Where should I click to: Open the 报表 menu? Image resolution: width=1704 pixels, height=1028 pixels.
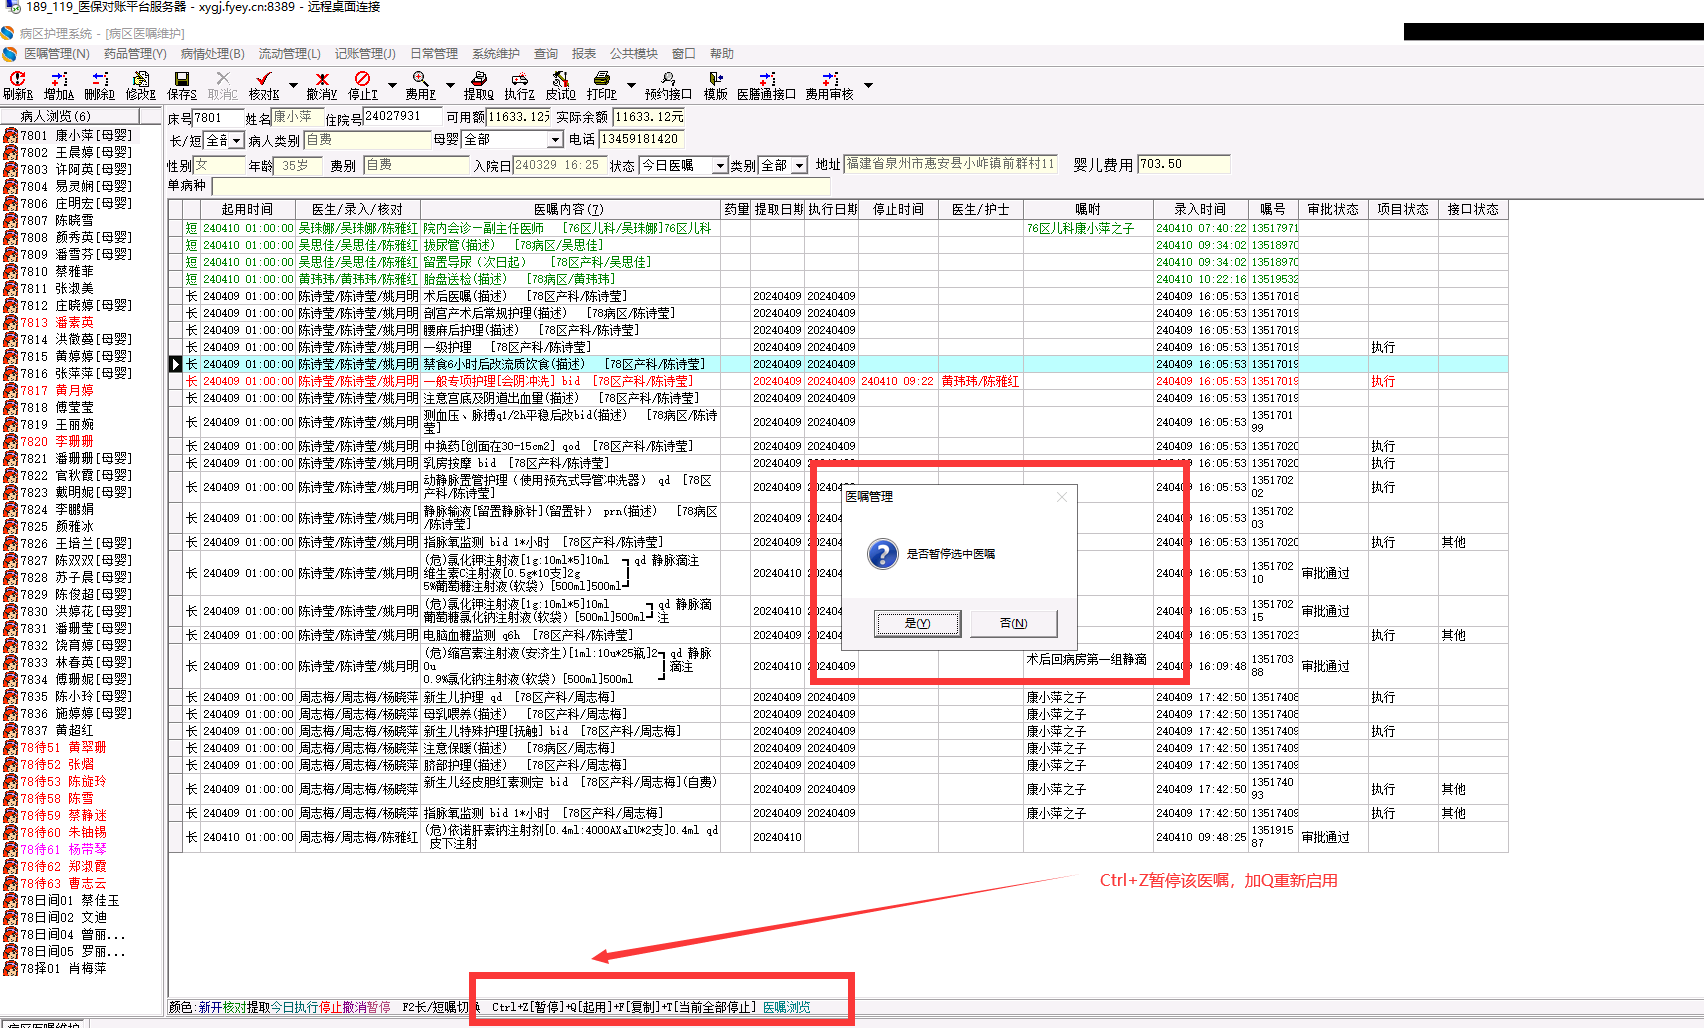click(584, 54)
